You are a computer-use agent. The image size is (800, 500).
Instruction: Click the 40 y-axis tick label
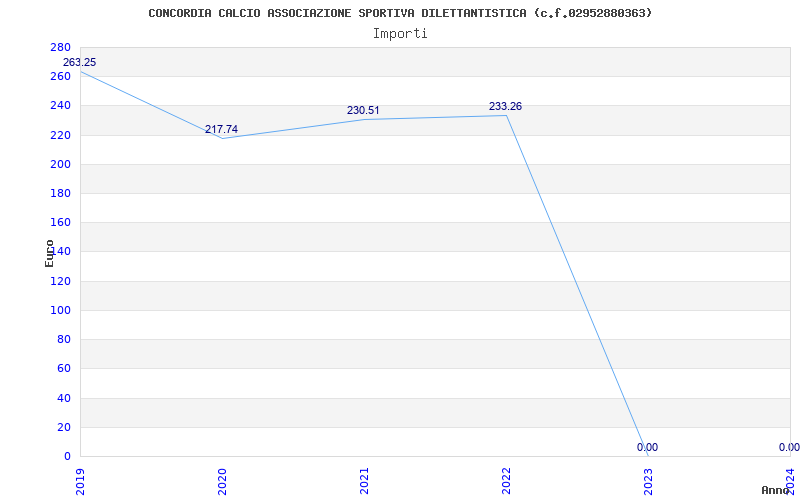pos(64,398)
